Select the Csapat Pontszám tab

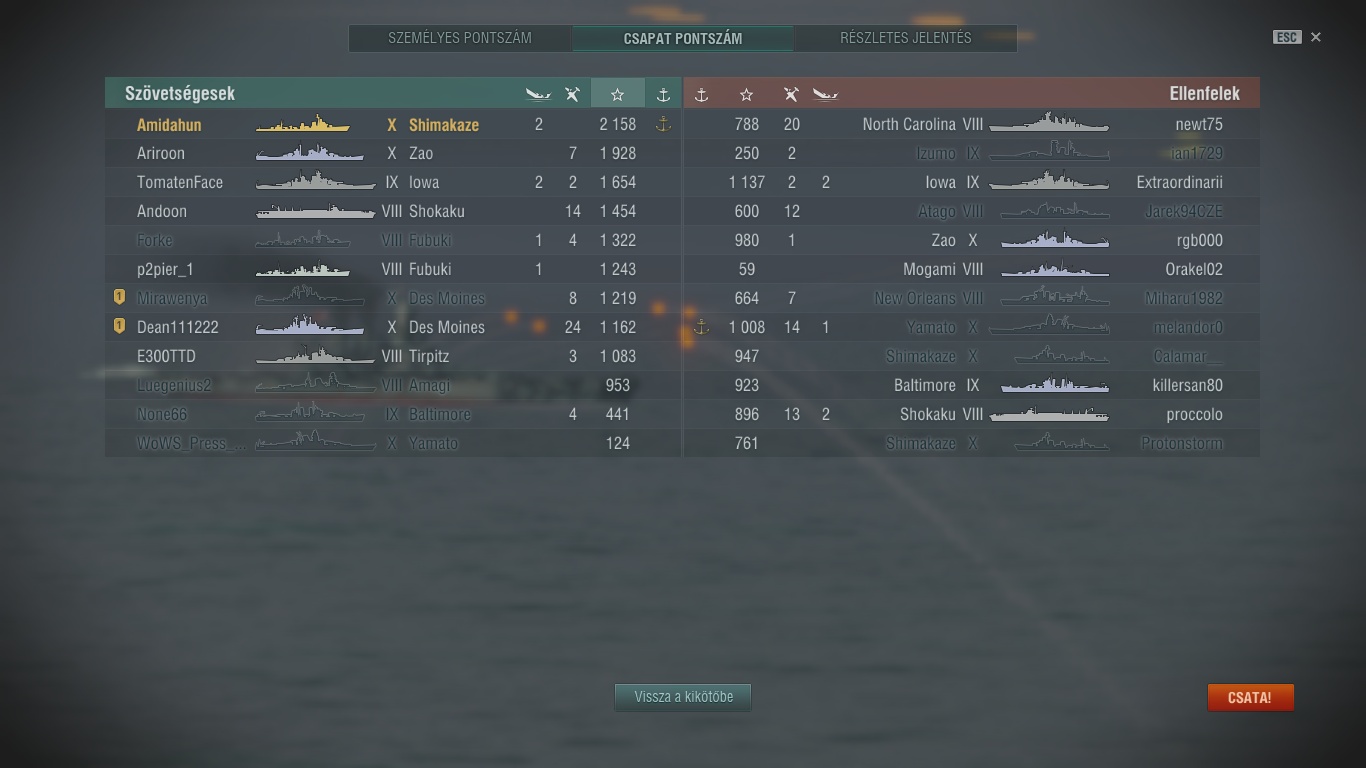(x=683, y=38)
